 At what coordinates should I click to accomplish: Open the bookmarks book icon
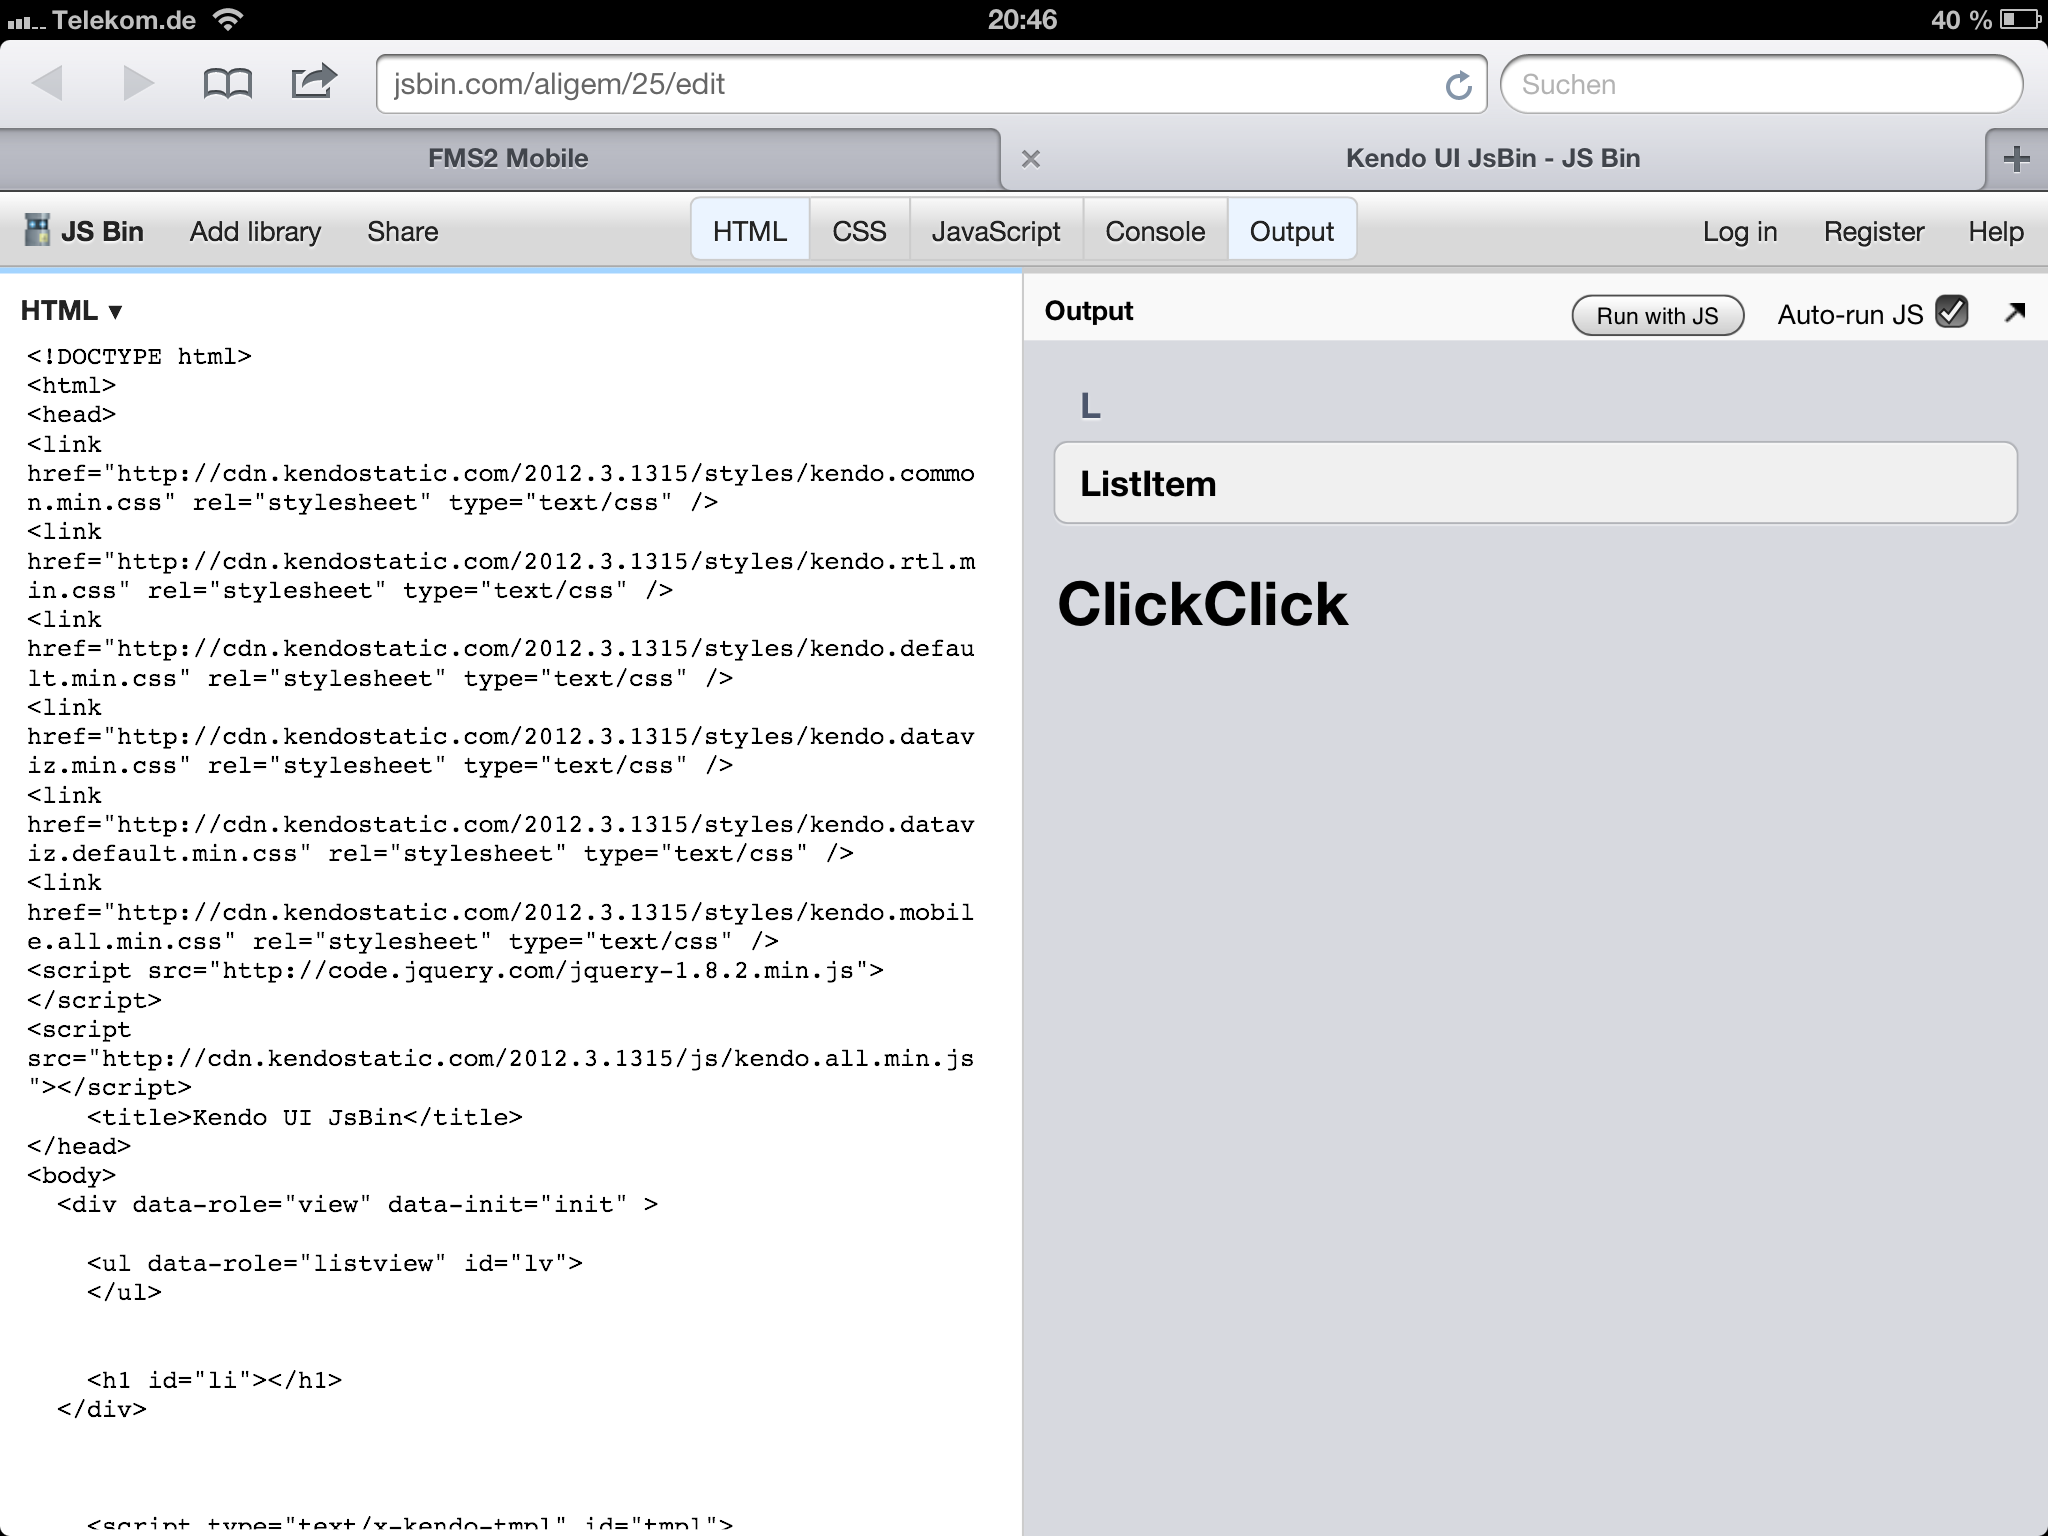[x=227, y=83]
